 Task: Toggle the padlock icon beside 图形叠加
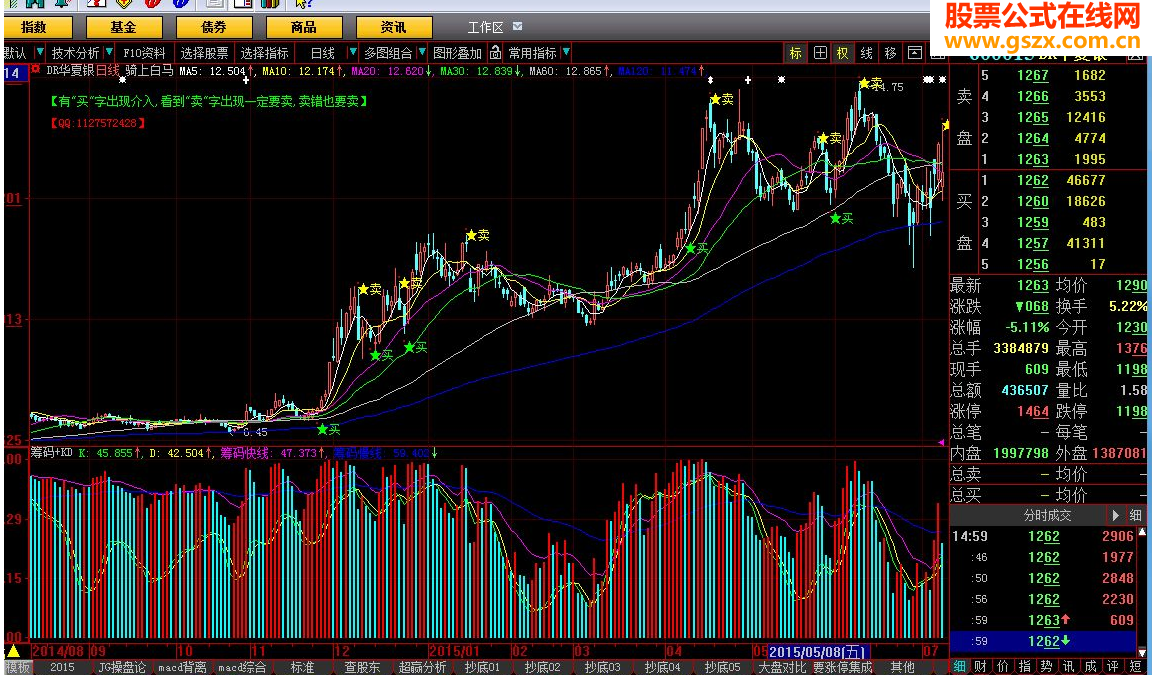[495, 52]
